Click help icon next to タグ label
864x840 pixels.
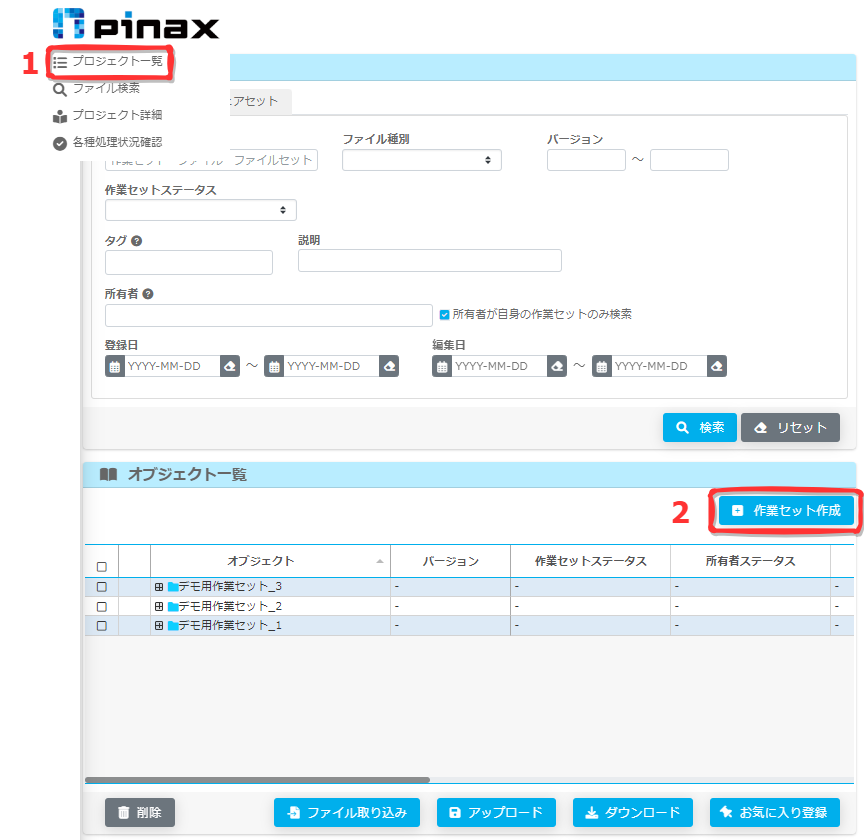pyautogui.click(x=136, y=241)
